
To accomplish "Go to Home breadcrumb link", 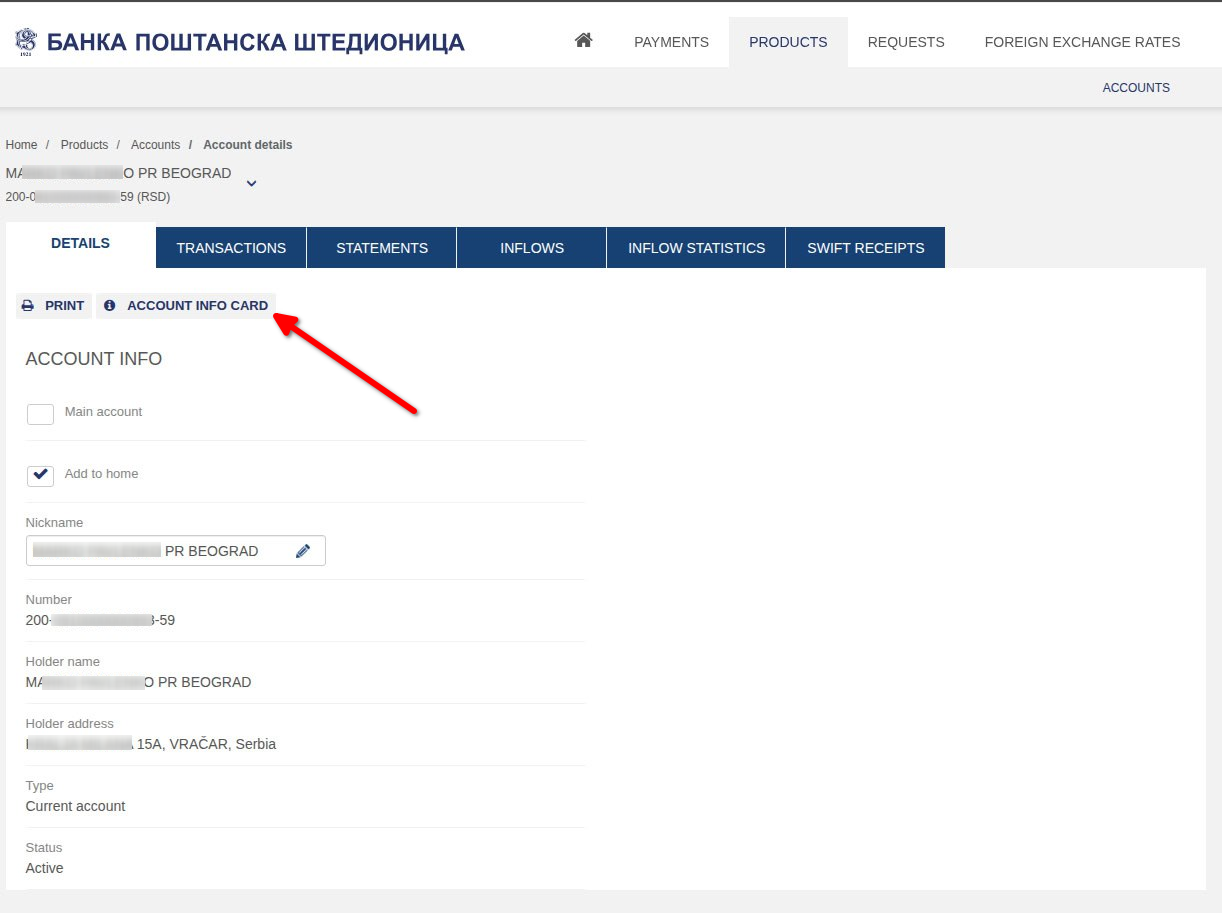I will [21, 145].
